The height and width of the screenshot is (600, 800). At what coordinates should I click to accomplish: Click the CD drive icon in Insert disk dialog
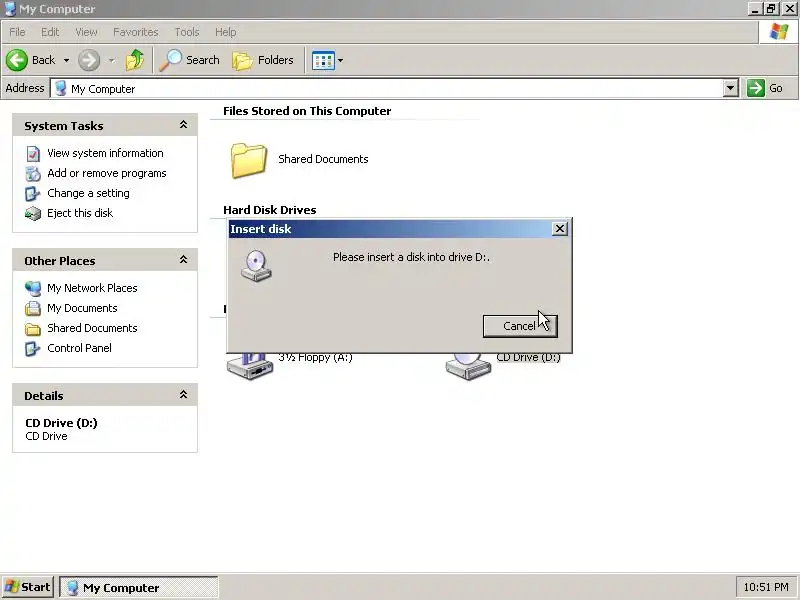coord(256,266)
